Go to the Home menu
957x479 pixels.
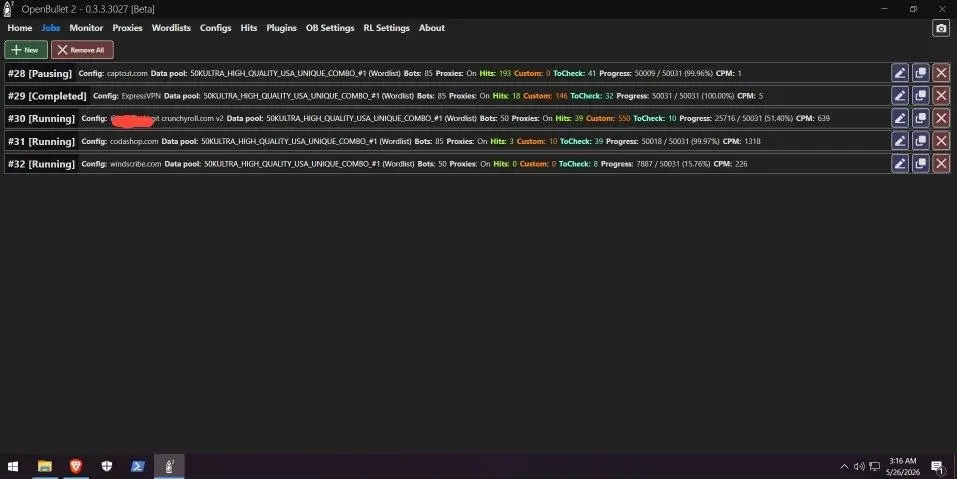(20, 28)
